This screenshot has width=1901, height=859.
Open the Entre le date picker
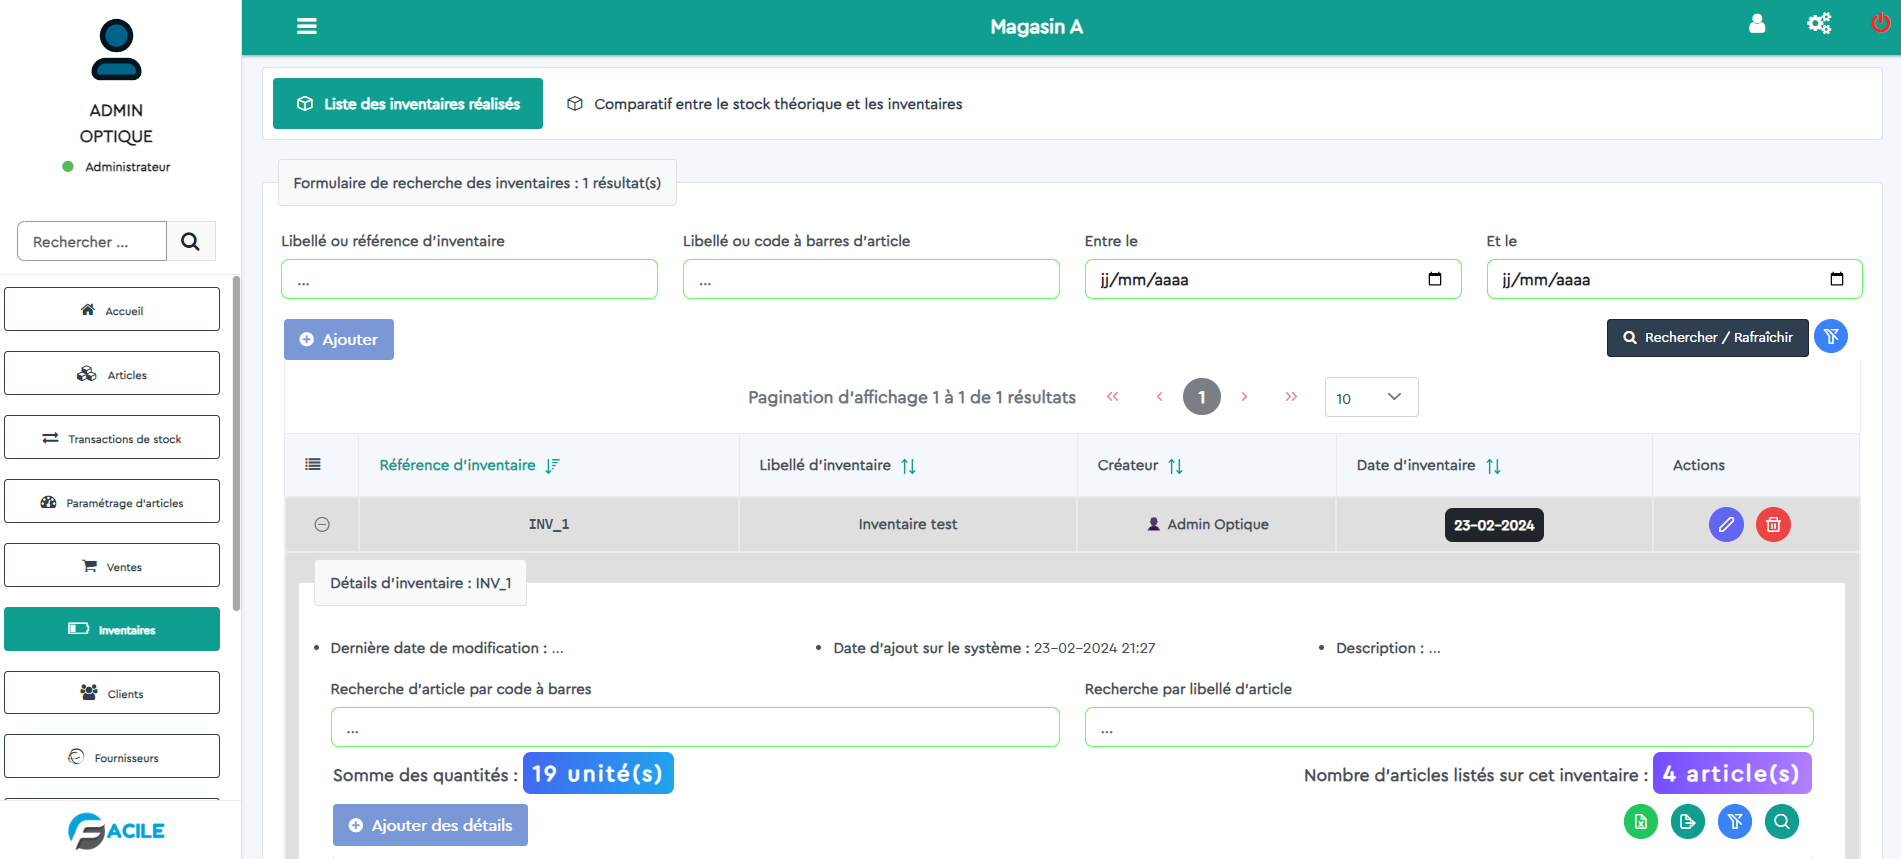[x=1435, y=279]
